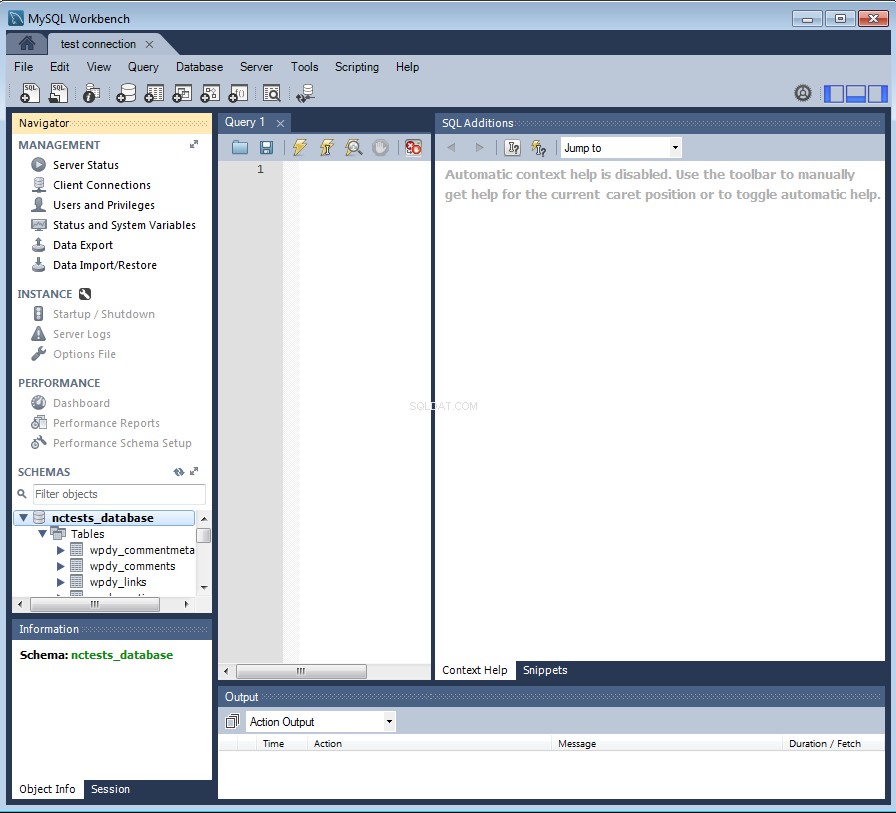
Task: Reconnect to DBMS toolbar icon
Action: 305,93
